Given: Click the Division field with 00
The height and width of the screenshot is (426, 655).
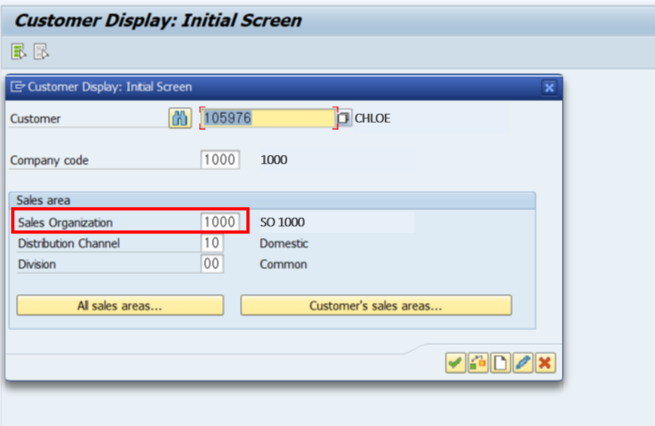Looking at the screenshot, I should (212, 264).
